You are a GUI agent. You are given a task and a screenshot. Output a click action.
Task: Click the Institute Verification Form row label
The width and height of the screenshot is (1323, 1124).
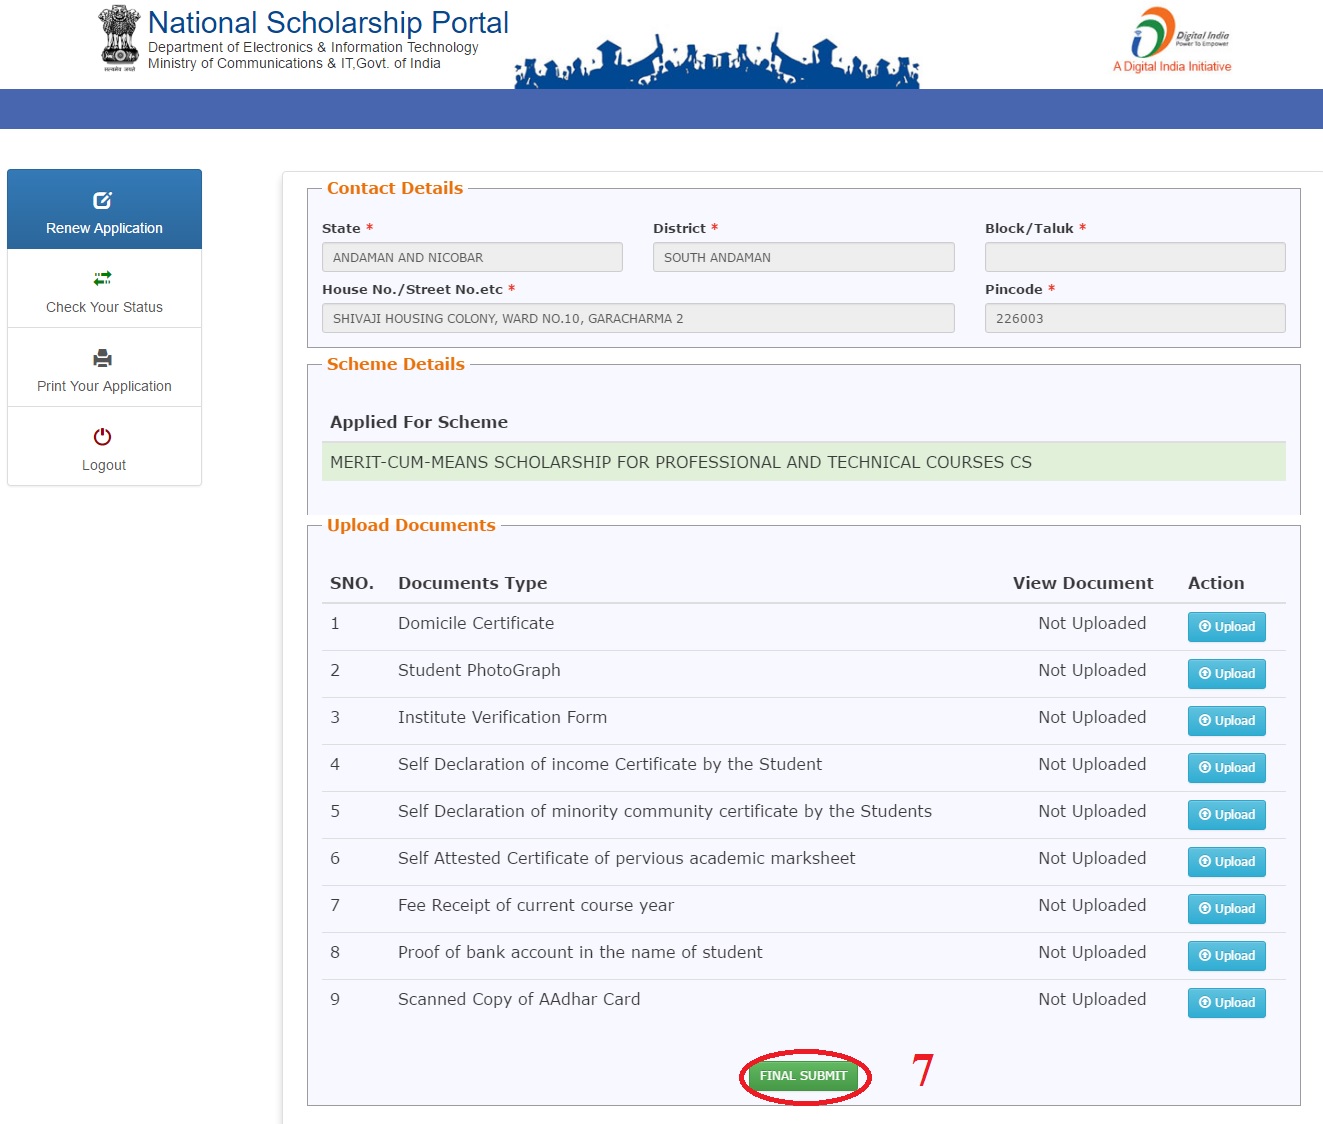tap(502, 717)
